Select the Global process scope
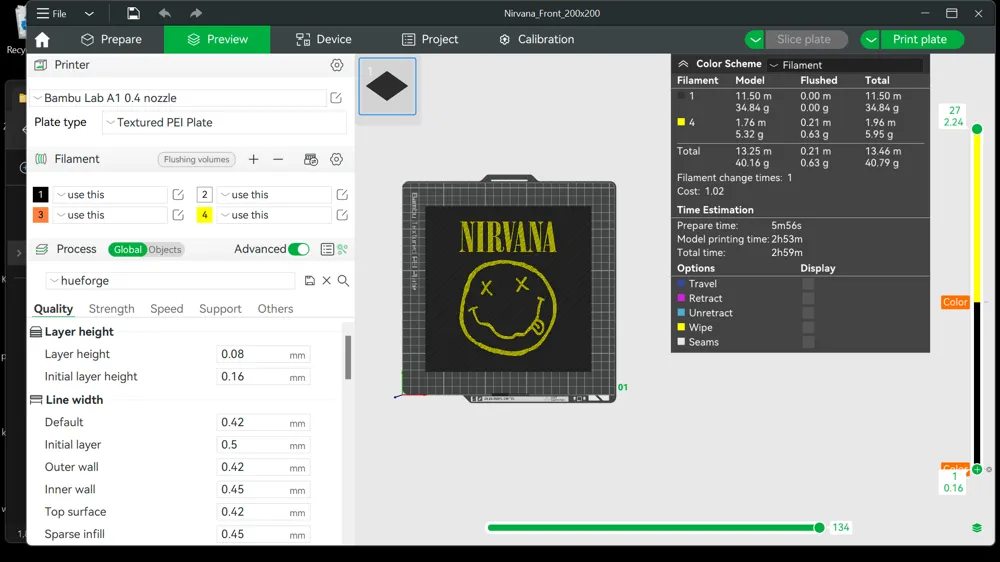The image size is (1000, 562). 128,249
